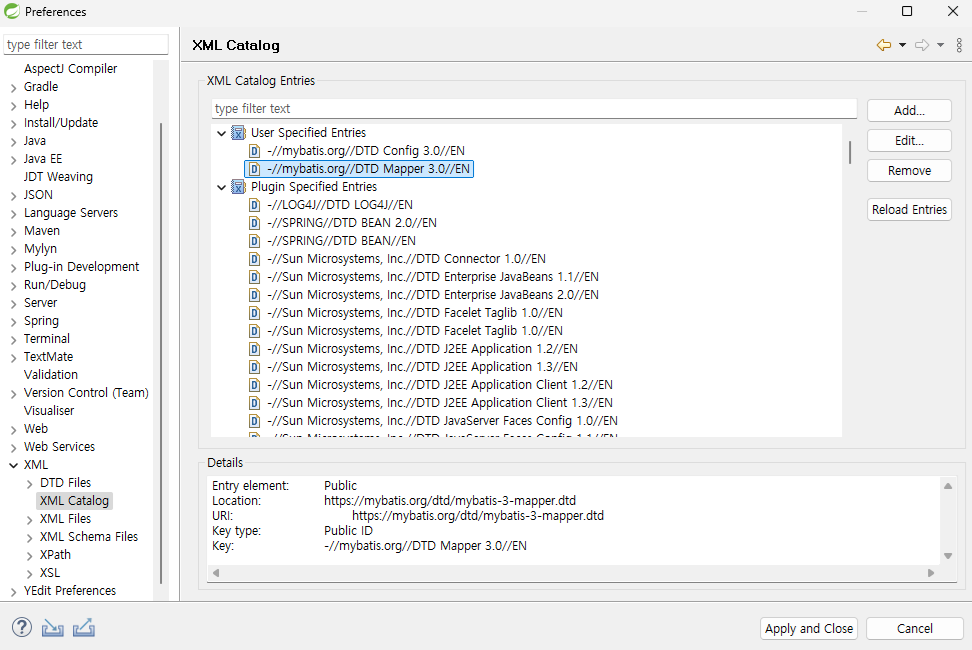Select the AspectJ Compiler preference page
Viewport: 972px width, 650px height.
pyautogui.click(x=70, y=68)
